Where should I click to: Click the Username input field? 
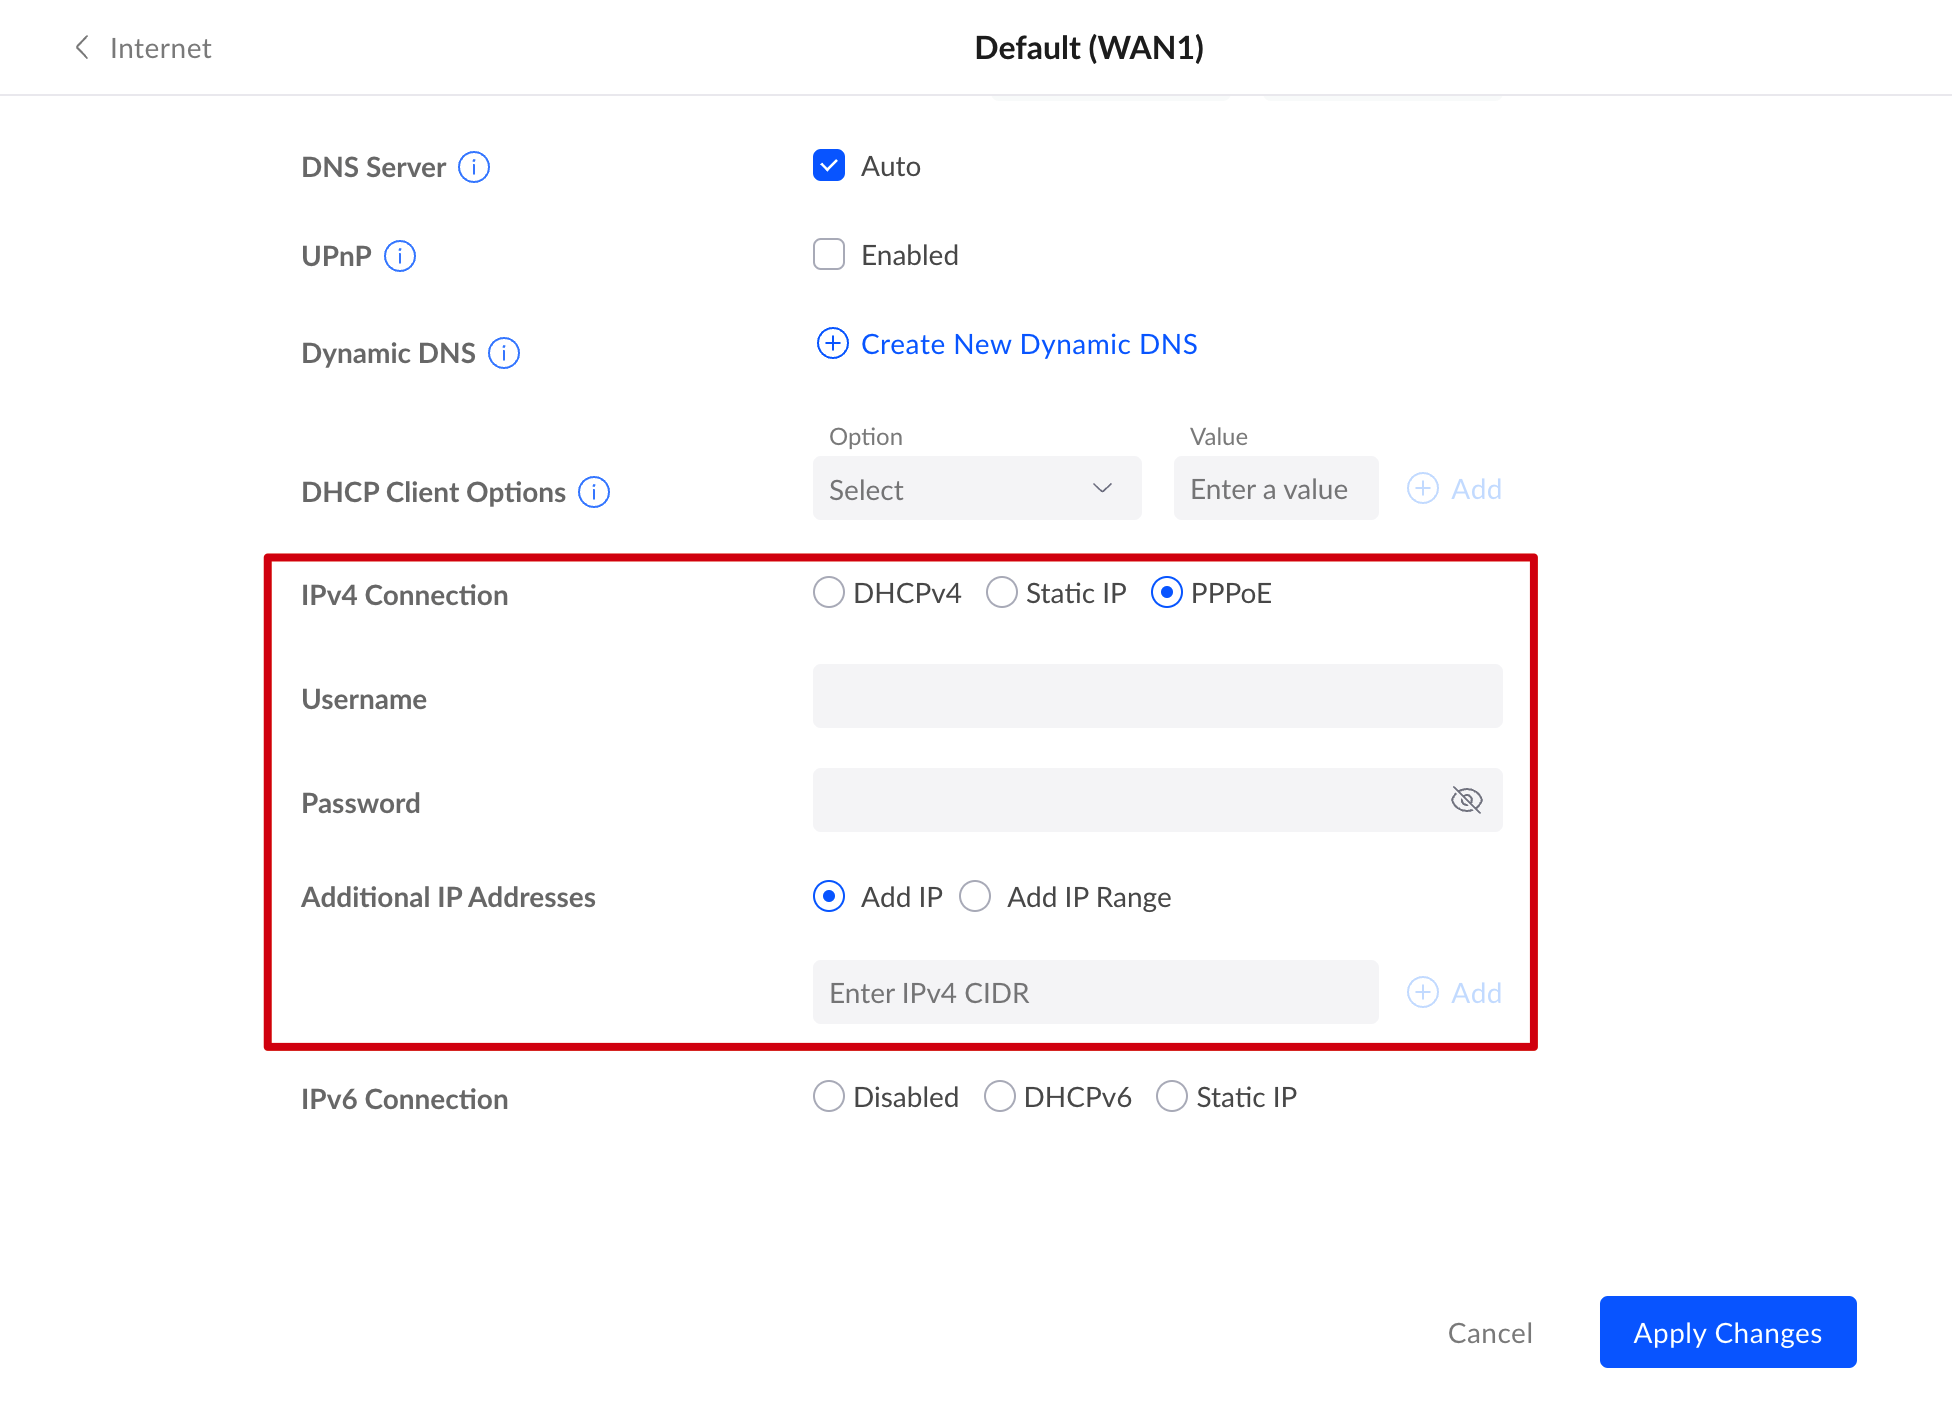tap(1157, 696)
